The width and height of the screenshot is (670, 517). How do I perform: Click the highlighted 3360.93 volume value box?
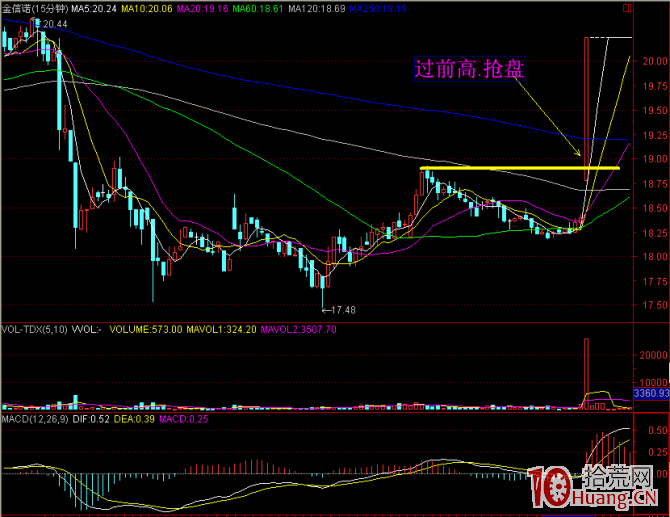[651, 393]
